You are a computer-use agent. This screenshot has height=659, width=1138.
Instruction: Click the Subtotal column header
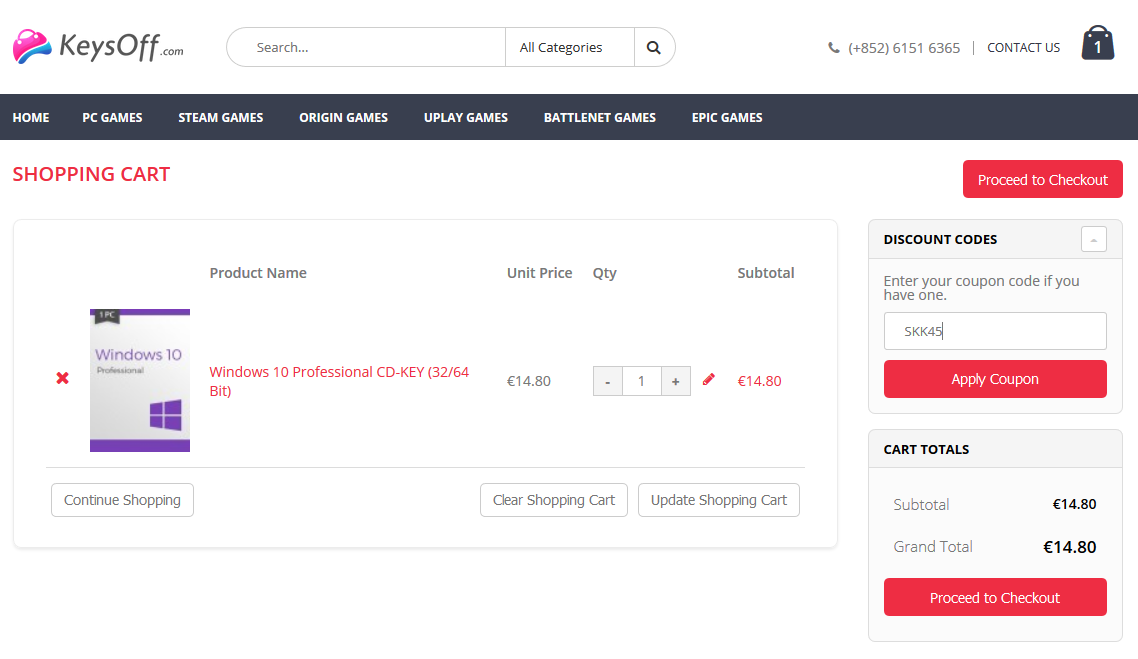[766, 273]
